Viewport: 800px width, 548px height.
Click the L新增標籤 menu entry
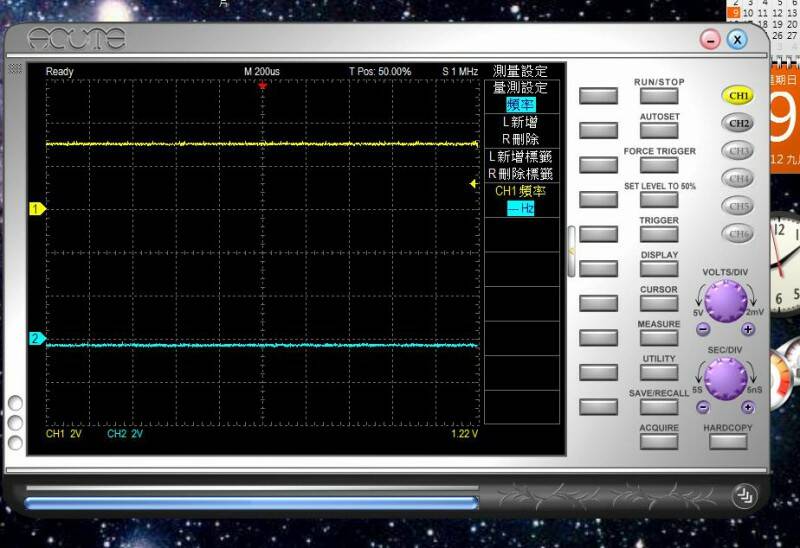click(520, 157)
